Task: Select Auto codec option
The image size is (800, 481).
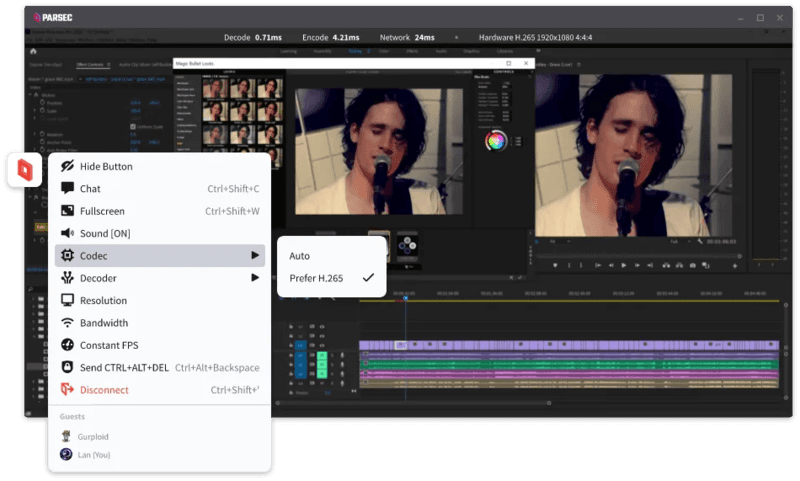Action: click(332, 256)
